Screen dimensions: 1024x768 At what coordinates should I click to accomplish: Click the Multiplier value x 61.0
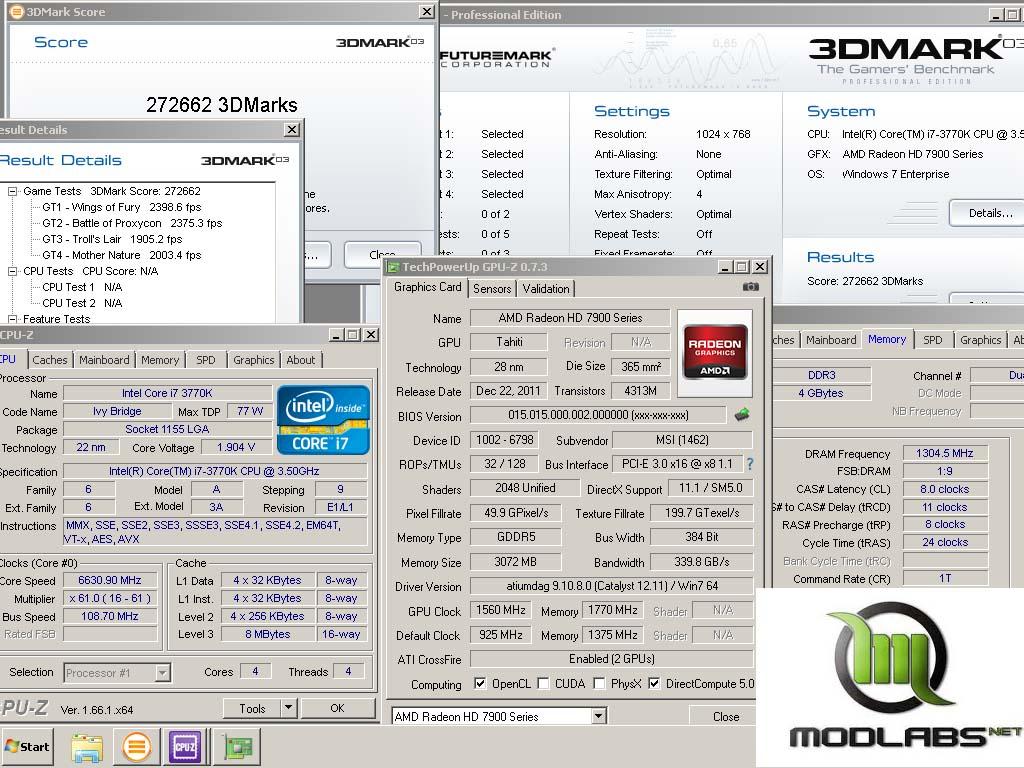pos(110,598)
